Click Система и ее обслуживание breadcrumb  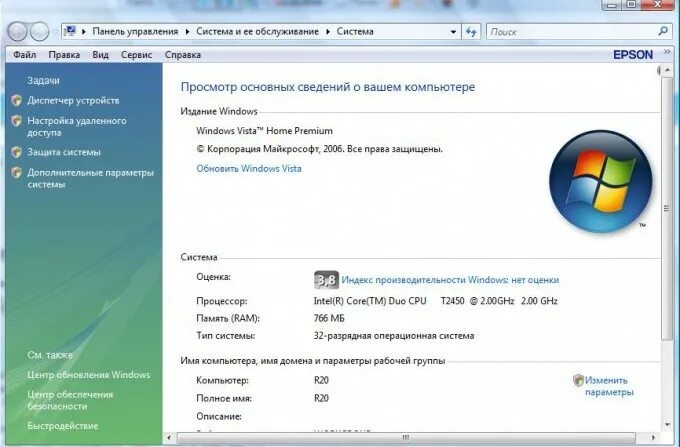pos(258,32)
